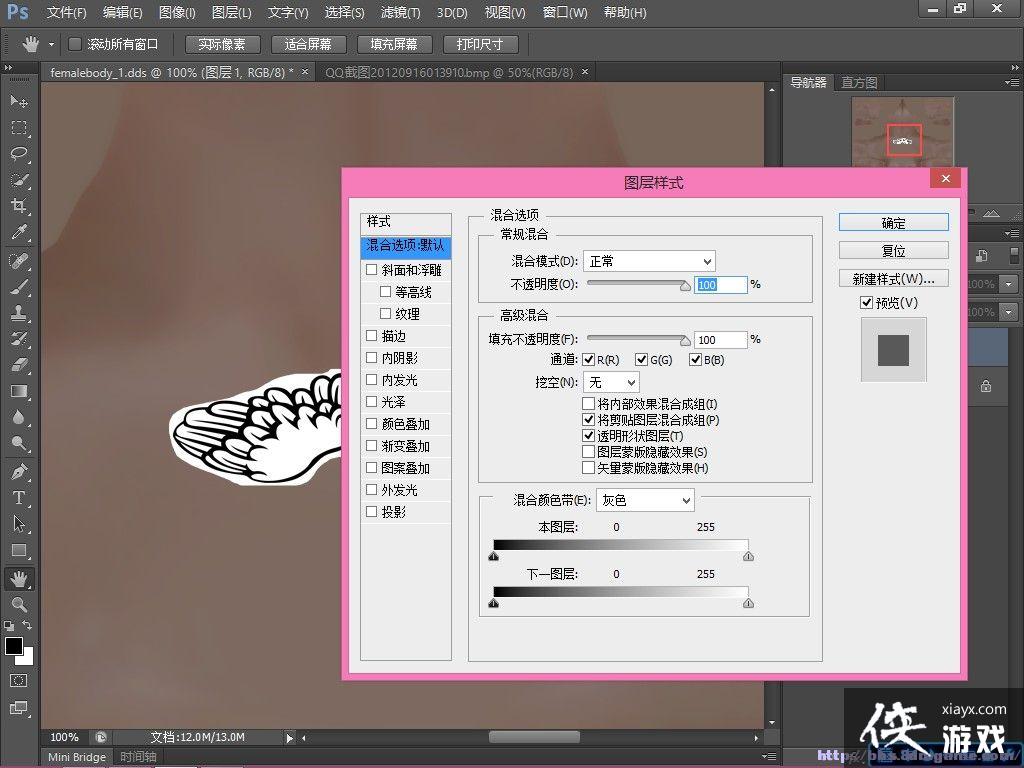Enable the 斜面和浮雕 style checkbox
Image resolution: width=1024 pixels, height=768 pixels.
click(x=372, y=270)
